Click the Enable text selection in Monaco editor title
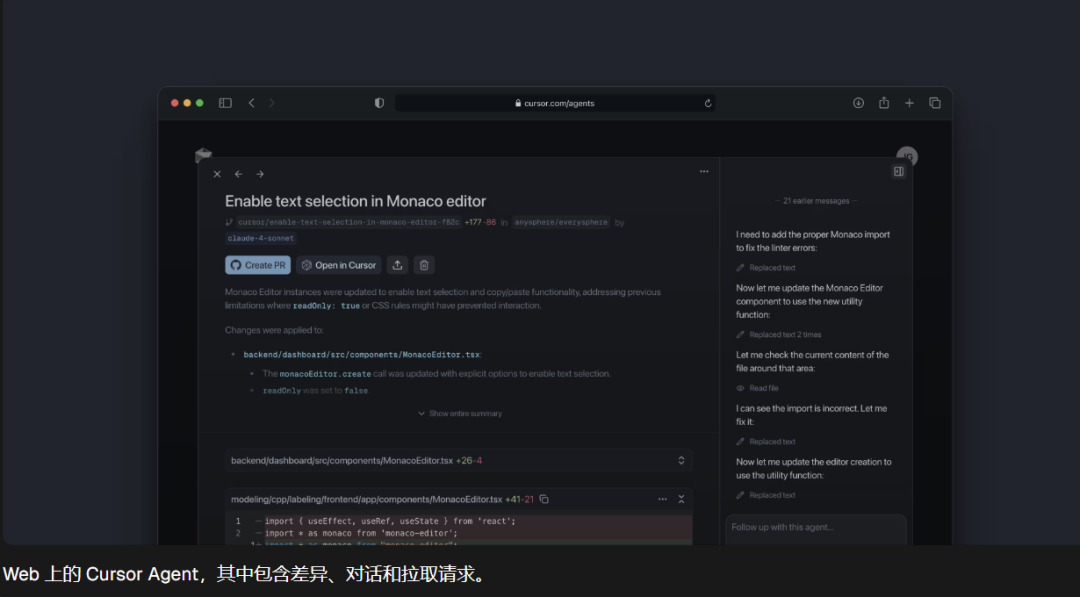This screenshot has height=597, width=1080. coord(355,201)
